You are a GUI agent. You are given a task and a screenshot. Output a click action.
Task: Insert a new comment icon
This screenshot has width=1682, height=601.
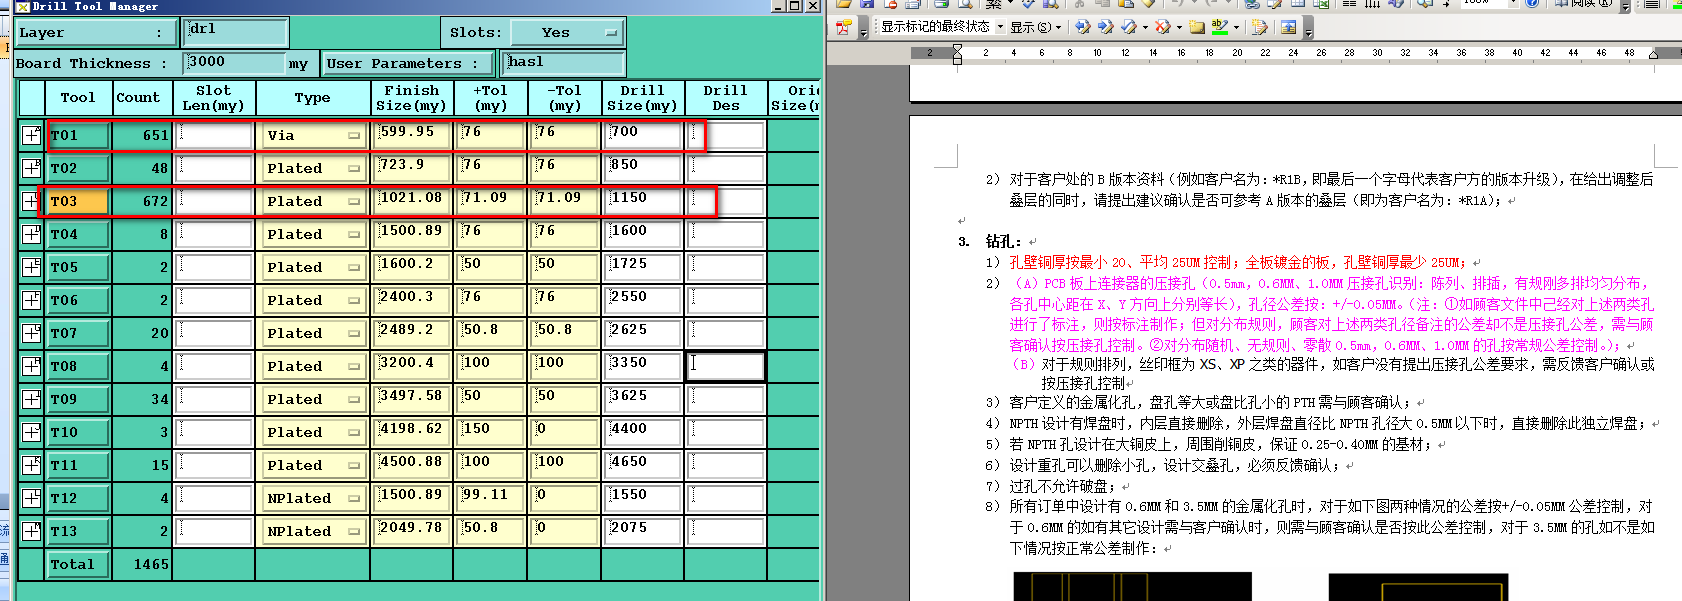(1197, 27)
